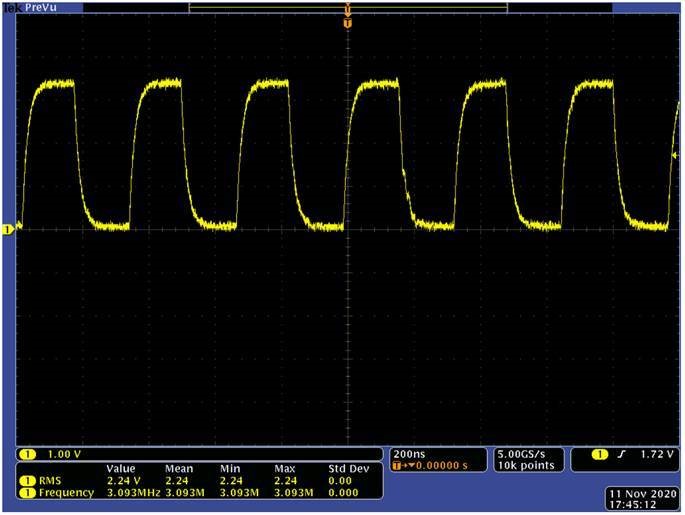
Task: Click the channel 1 ground reference marker
Action: pyautogui.click(x=6, y=230)
